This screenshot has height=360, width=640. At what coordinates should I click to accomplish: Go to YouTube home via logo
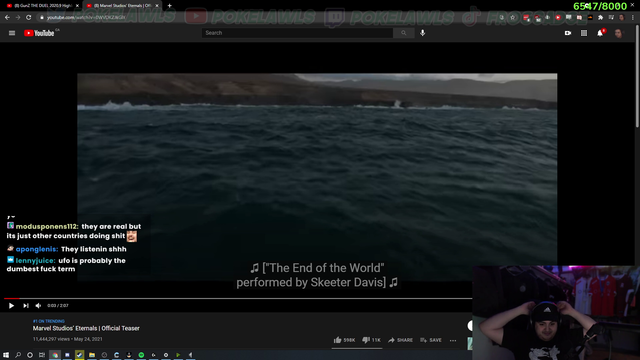(x=39, y=33)
